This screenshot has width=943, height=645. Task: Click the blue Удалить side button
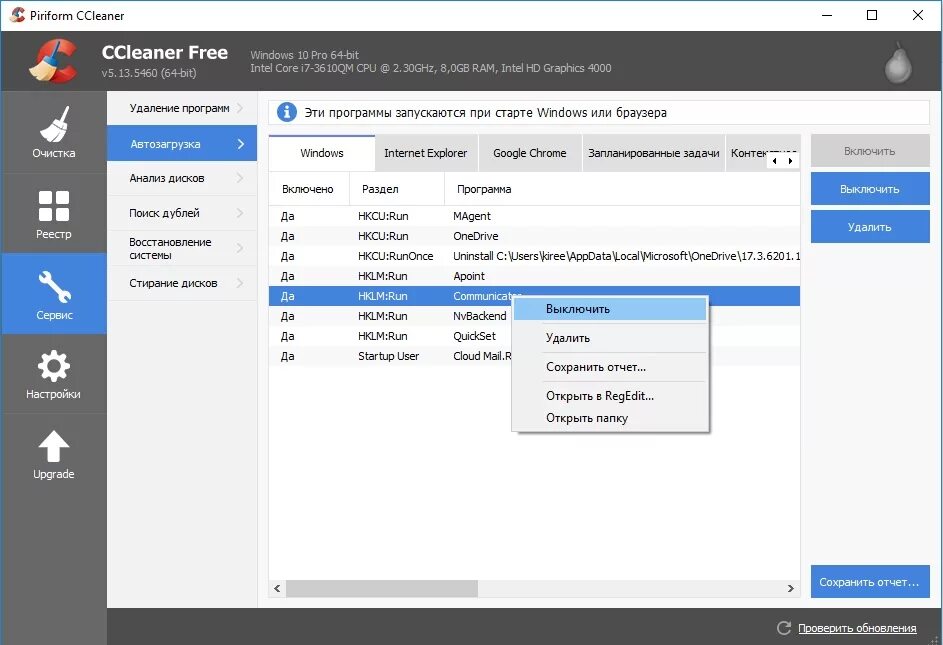pyautogui.click(x=870, y=227)
